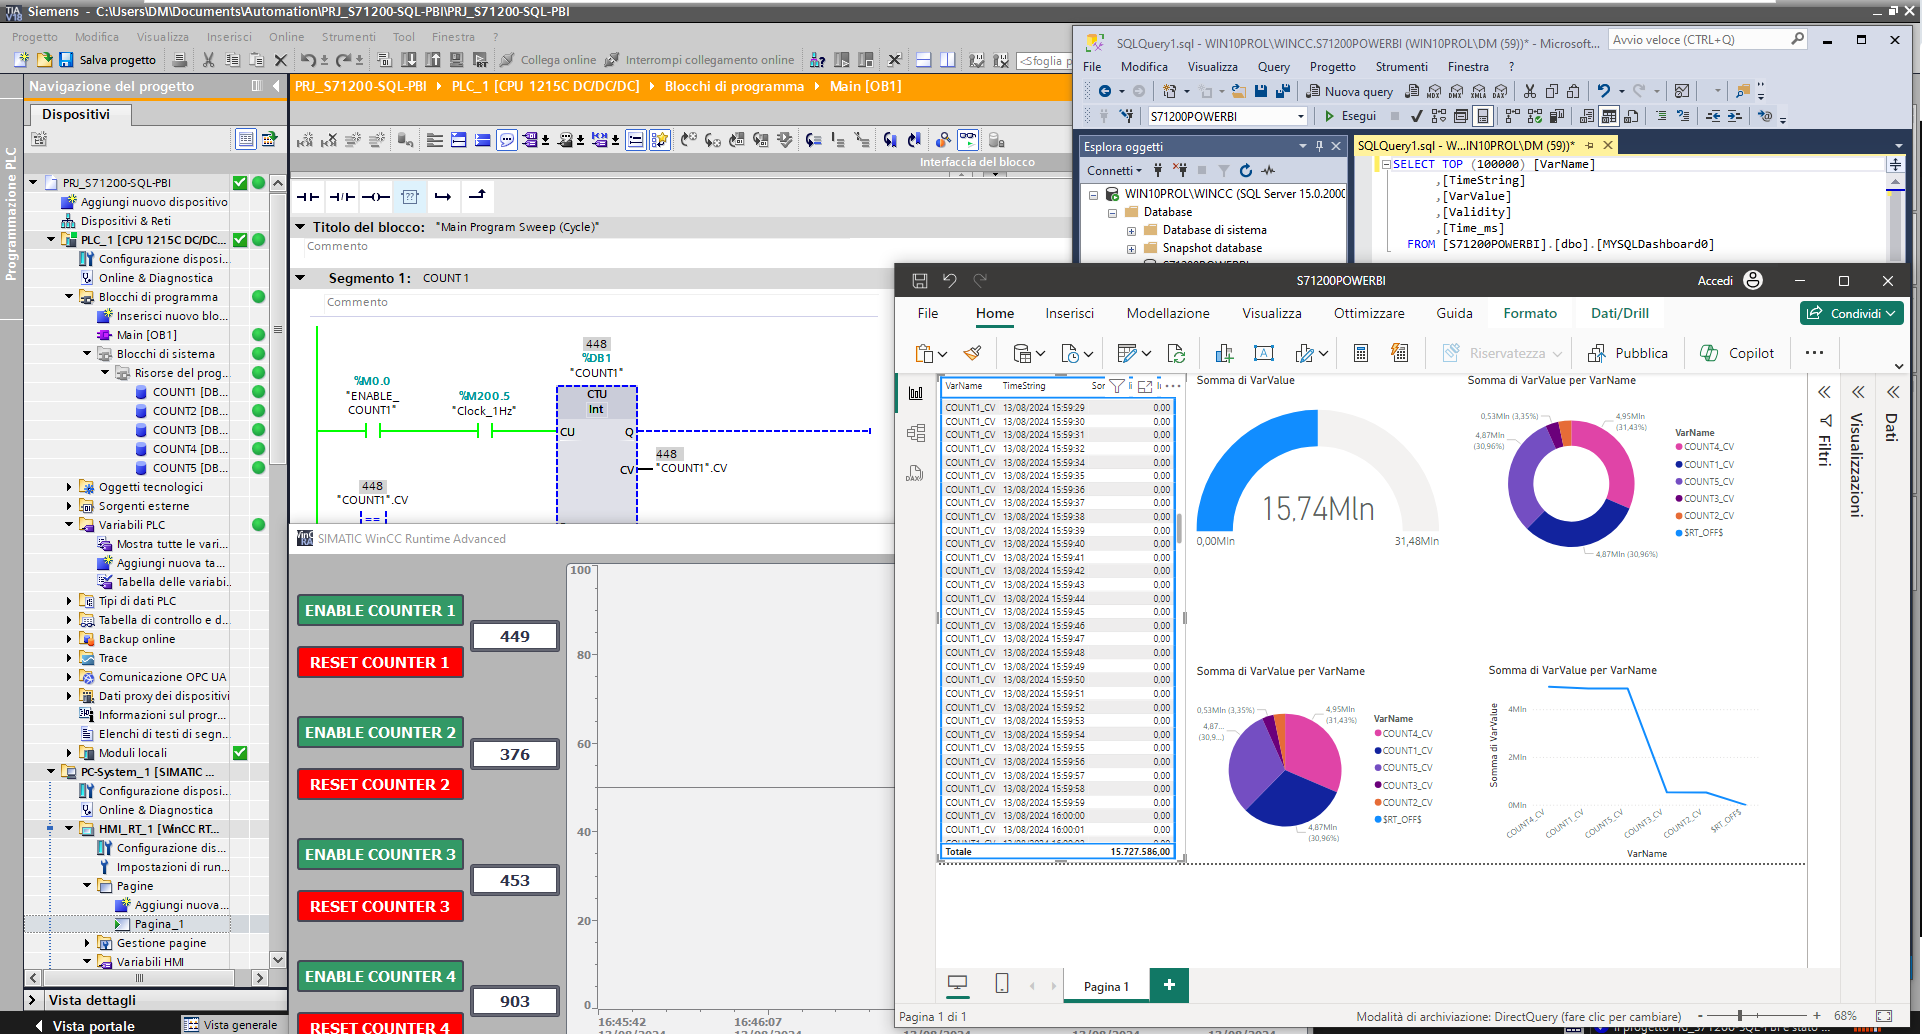Click the focus mode icon on table visual
Image resolution: width=1922 pixels, height=1034 pixels.
point(1146,386)
